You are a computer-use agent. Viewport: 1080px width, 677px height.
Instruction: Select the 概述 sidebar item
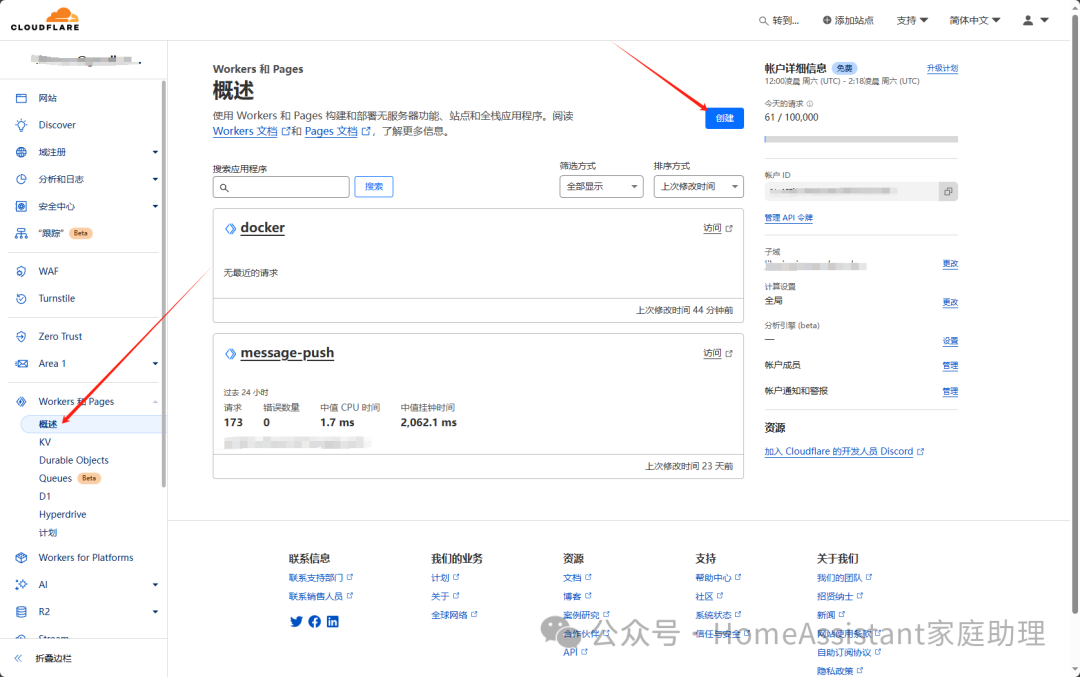92,424
